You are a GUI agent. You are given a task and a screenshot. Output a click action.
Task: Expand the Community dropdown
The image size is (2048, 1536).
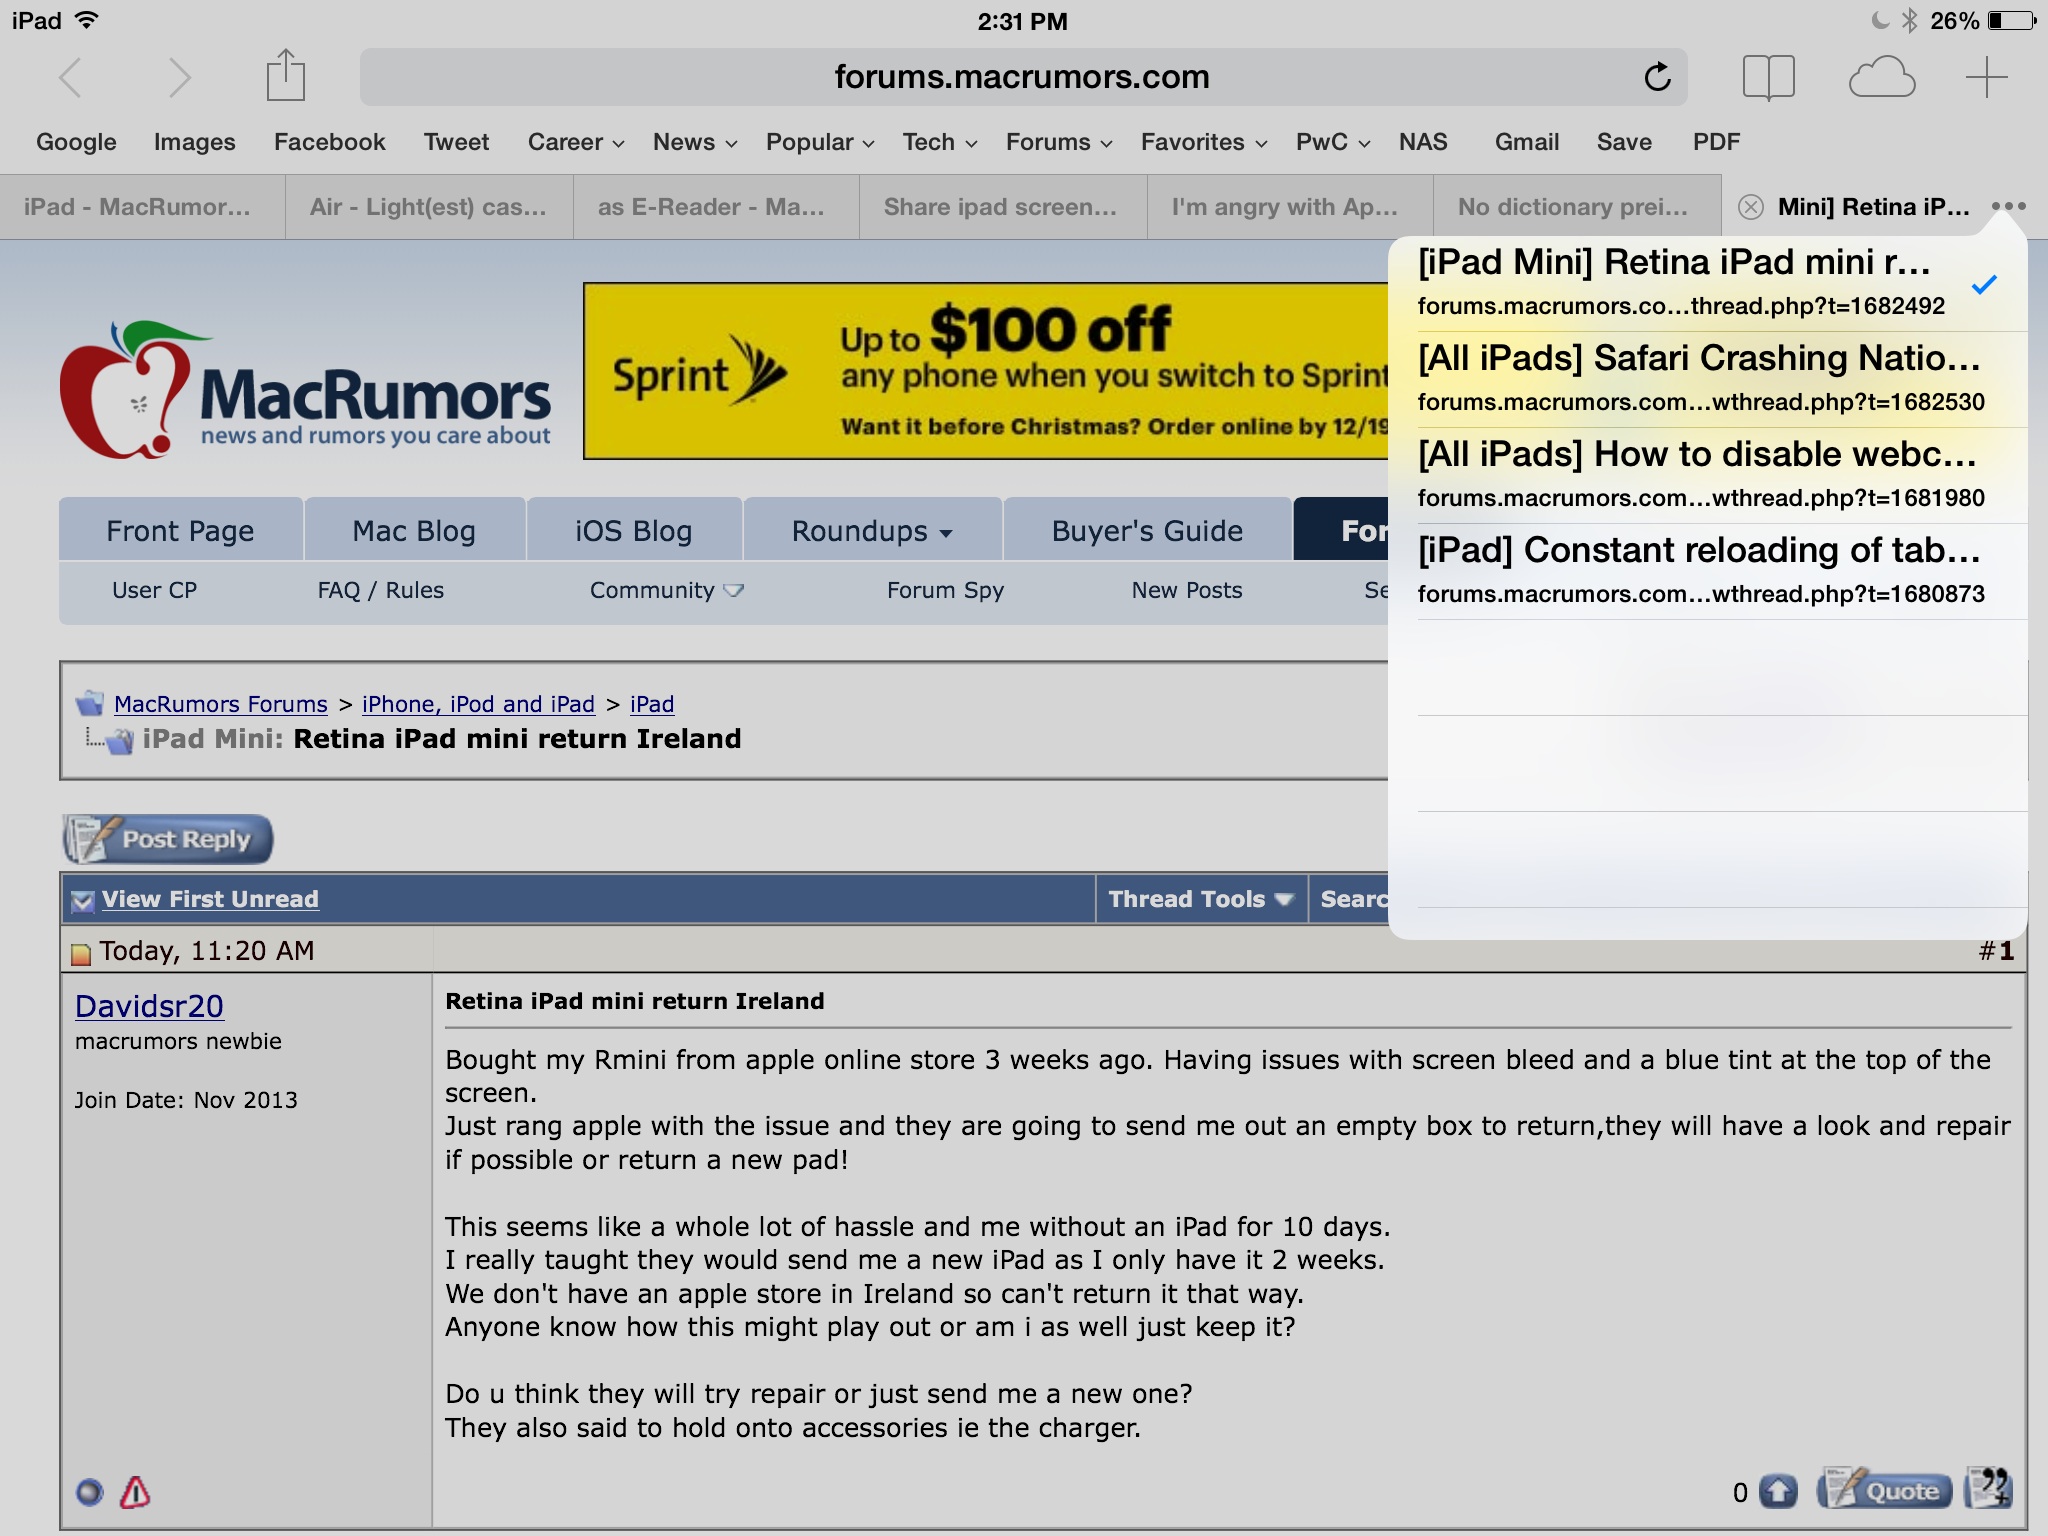[666, 590]
